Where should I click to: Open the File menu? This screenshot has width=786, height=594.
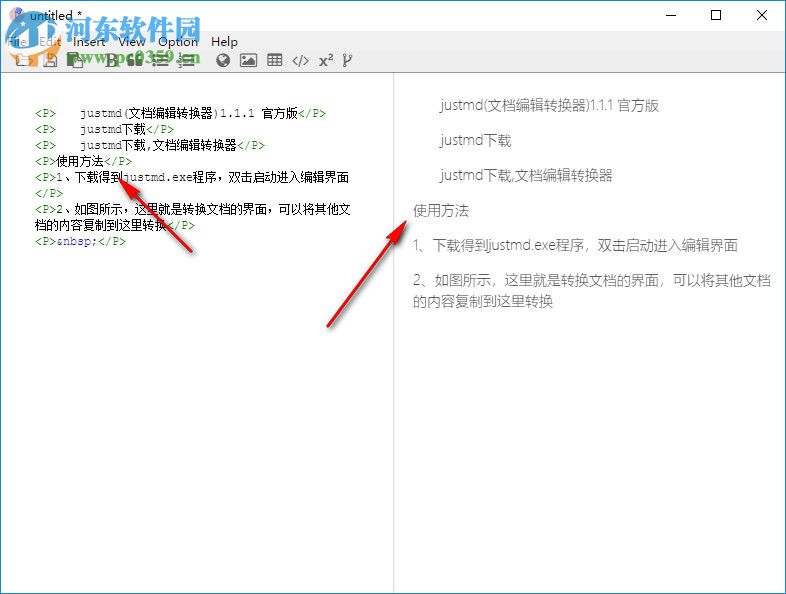(x=17, y=42)
